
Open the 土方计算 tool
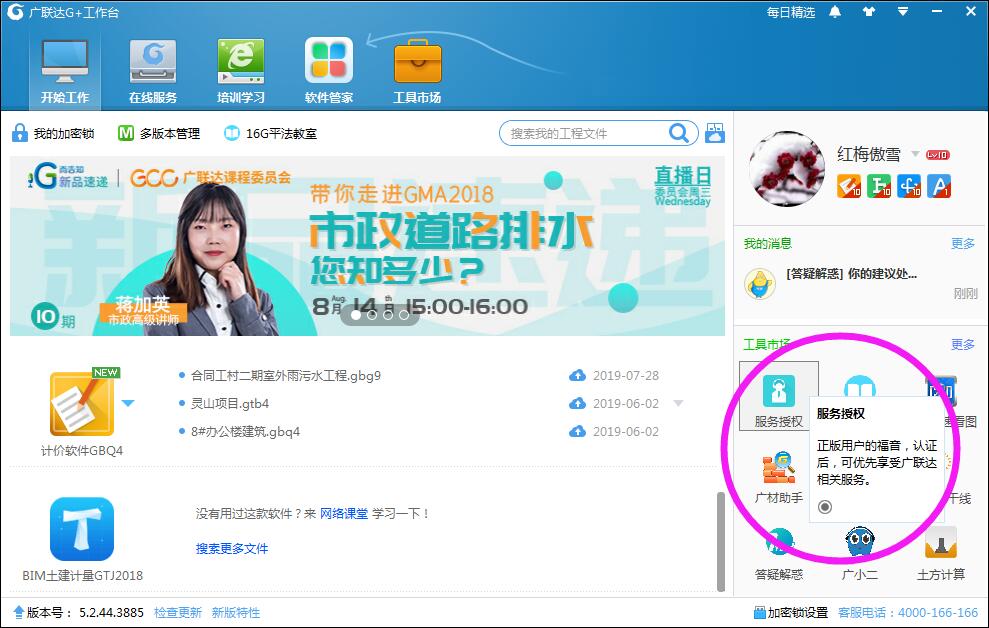[940, 553]
